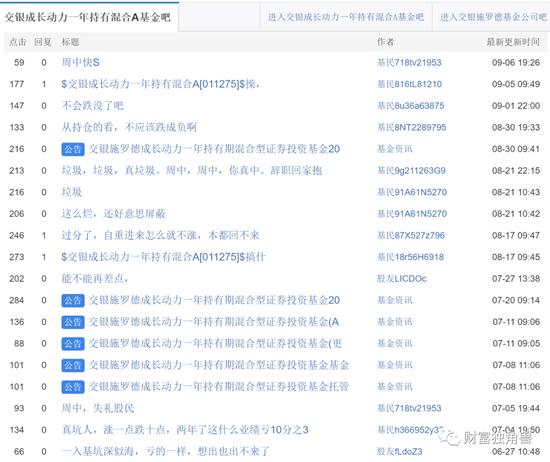The width and height of the screenshot is (550, 462).
Task: Click the 回复 column header
Action: click(x=43, y=42)
